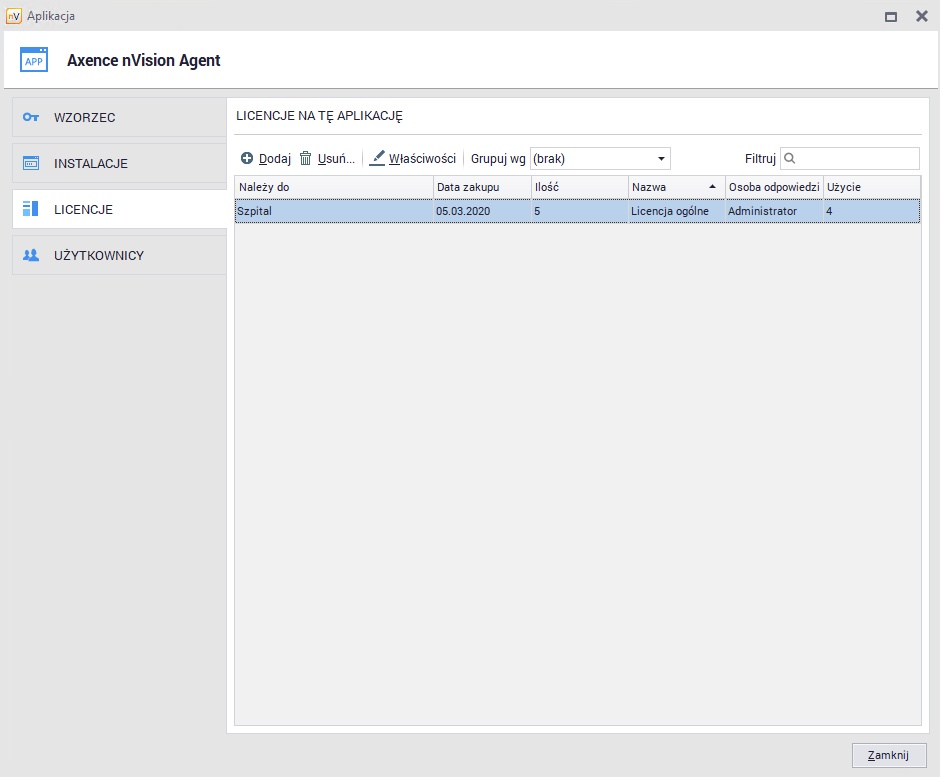Click the Usuń trash can icon
Image resolution: width=940 pixels, height=777 pixels.
(306, 159)
